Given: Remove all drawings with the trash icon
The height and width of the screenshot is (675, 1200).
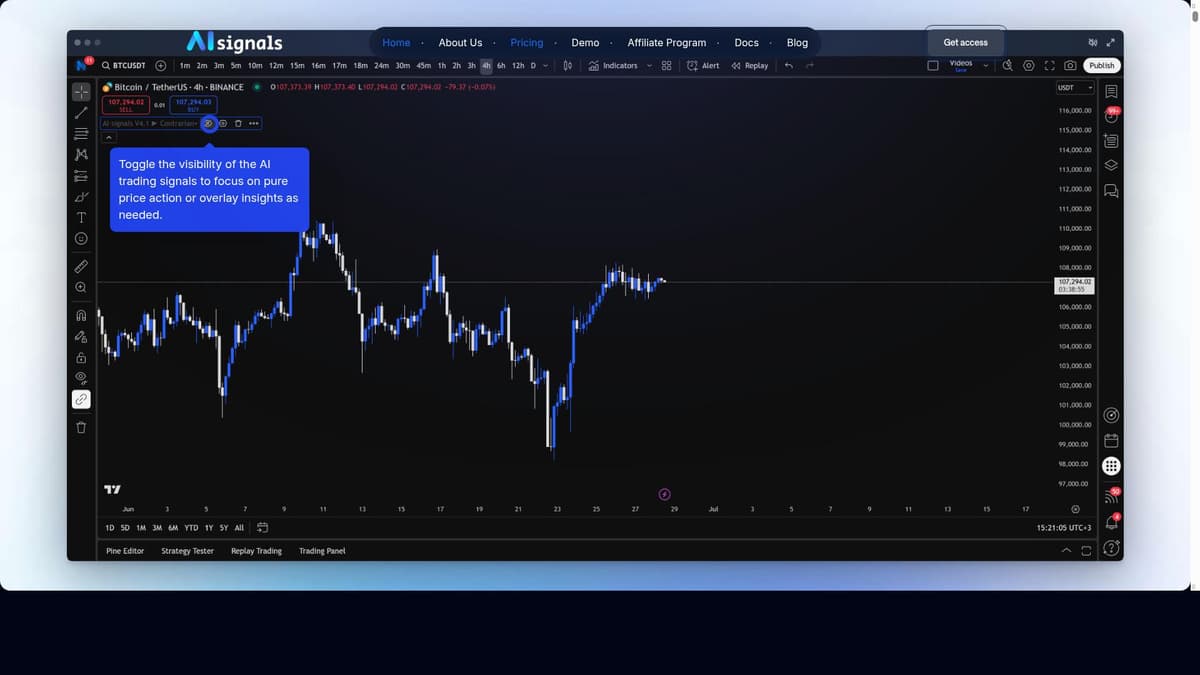Looking at the screenshot, I should pyautogui.click(x=81, y=427).
